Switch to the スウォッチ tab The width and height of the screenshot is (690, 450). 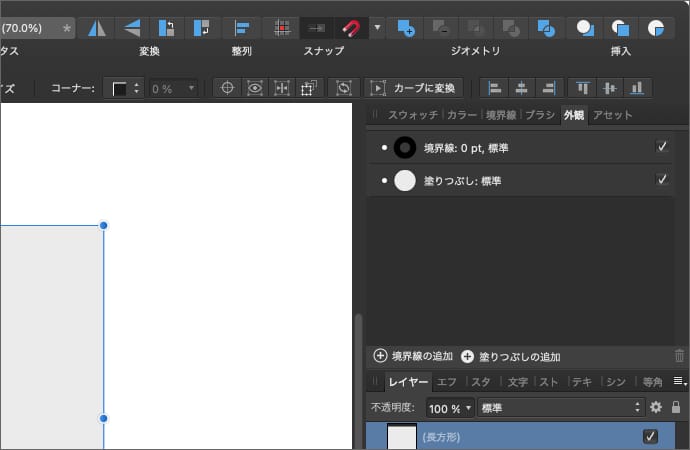[413, 115]
